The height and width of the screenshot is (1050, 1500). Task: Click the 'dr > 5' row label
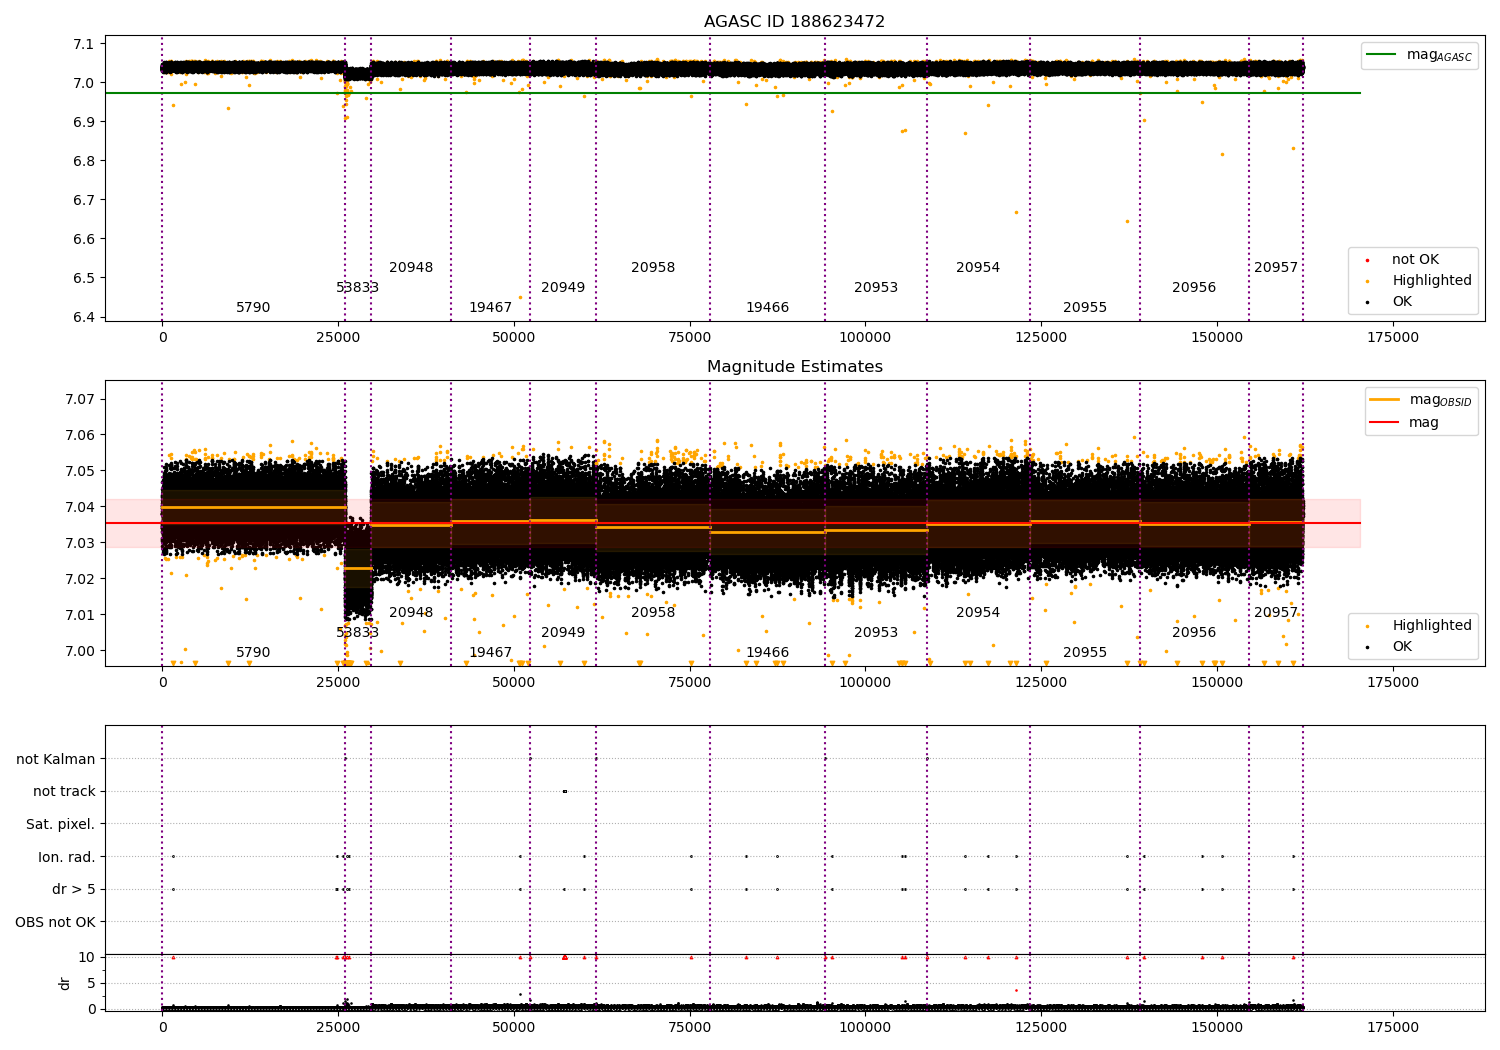[x=74, y=890]
